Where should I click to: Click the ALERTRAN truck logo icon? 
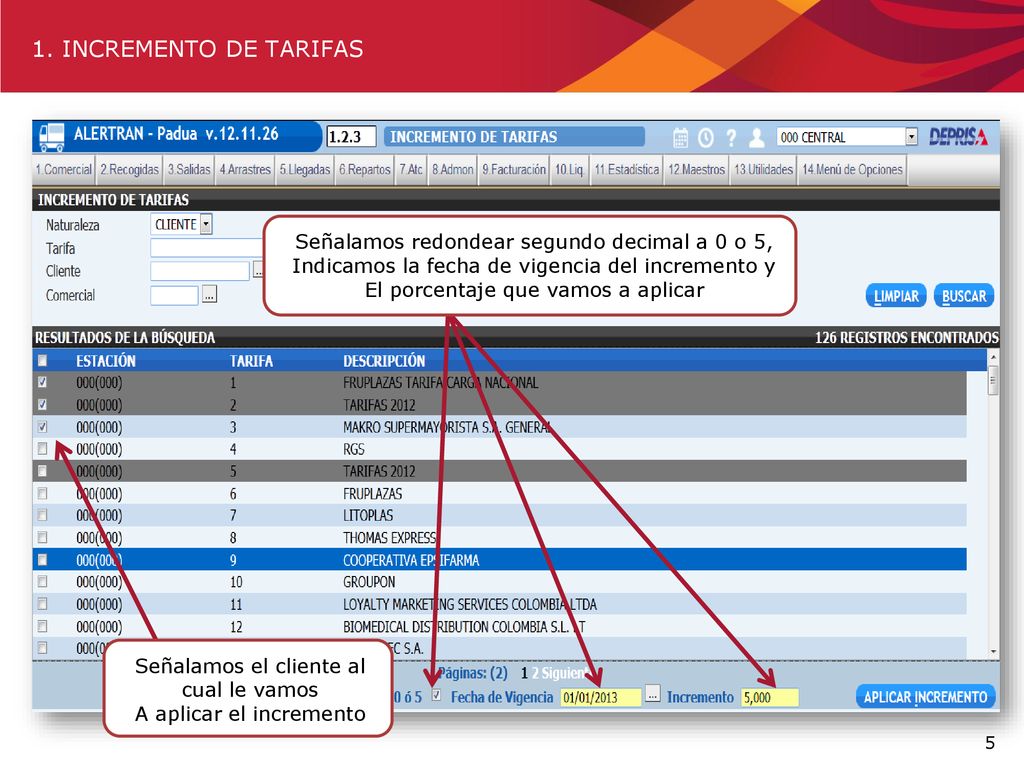tap(52, 136)
